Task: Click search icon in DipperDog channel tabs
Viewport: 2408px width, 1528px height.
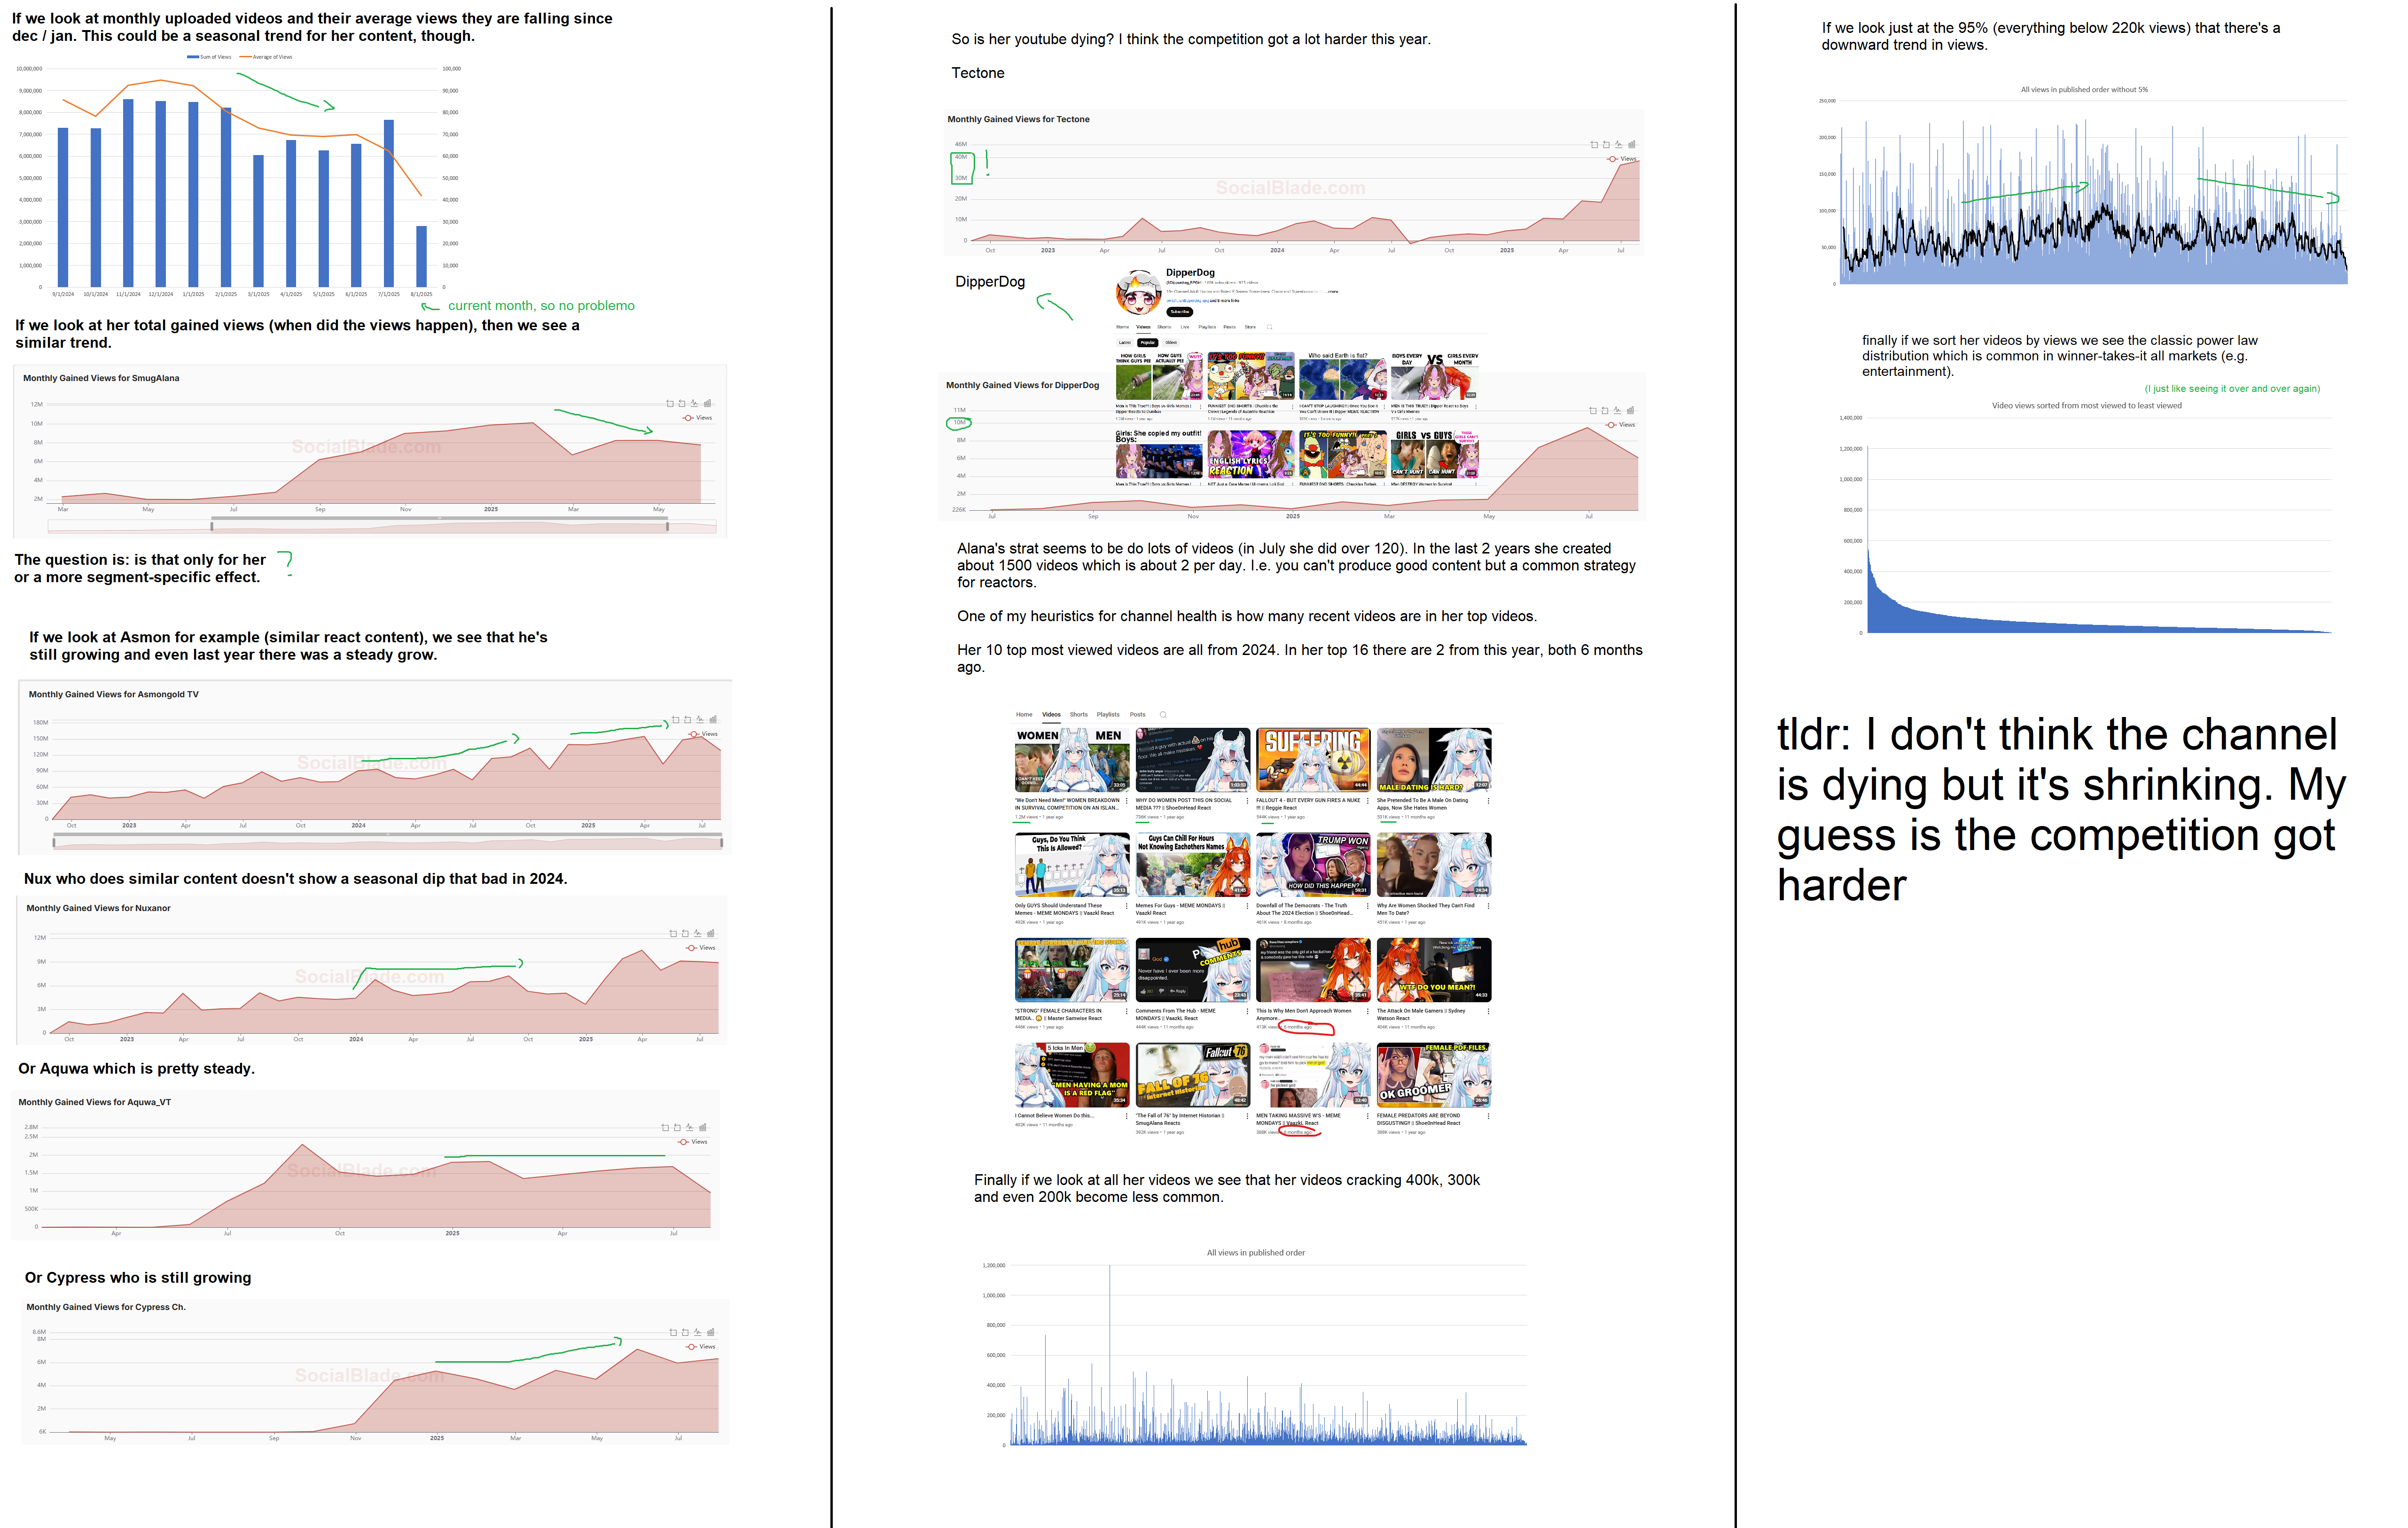Action: point(1270,327)
